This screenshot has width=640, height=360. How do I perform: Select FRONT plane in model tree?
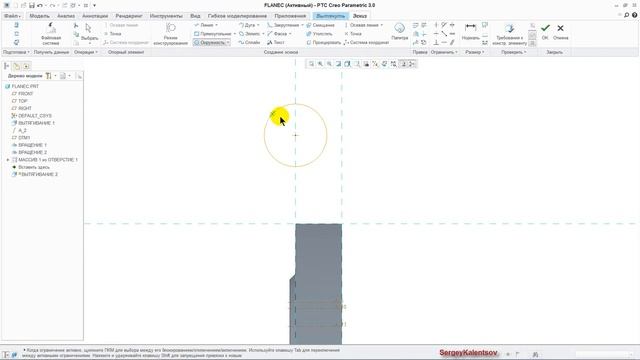(23, 94)
